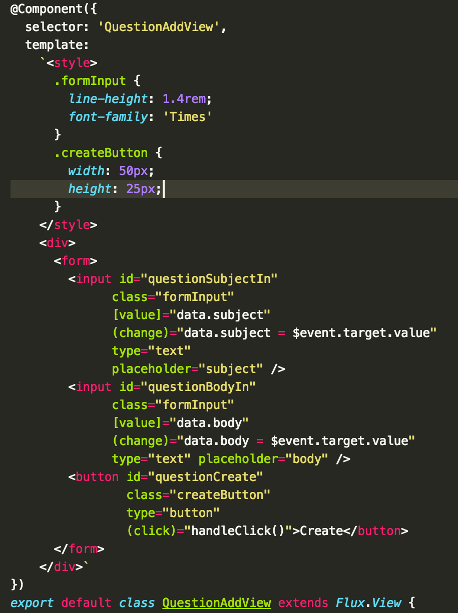458x613 pixels.
Task: Click the id "questionSubjectIn" attribute value
Action: [209, 279]
